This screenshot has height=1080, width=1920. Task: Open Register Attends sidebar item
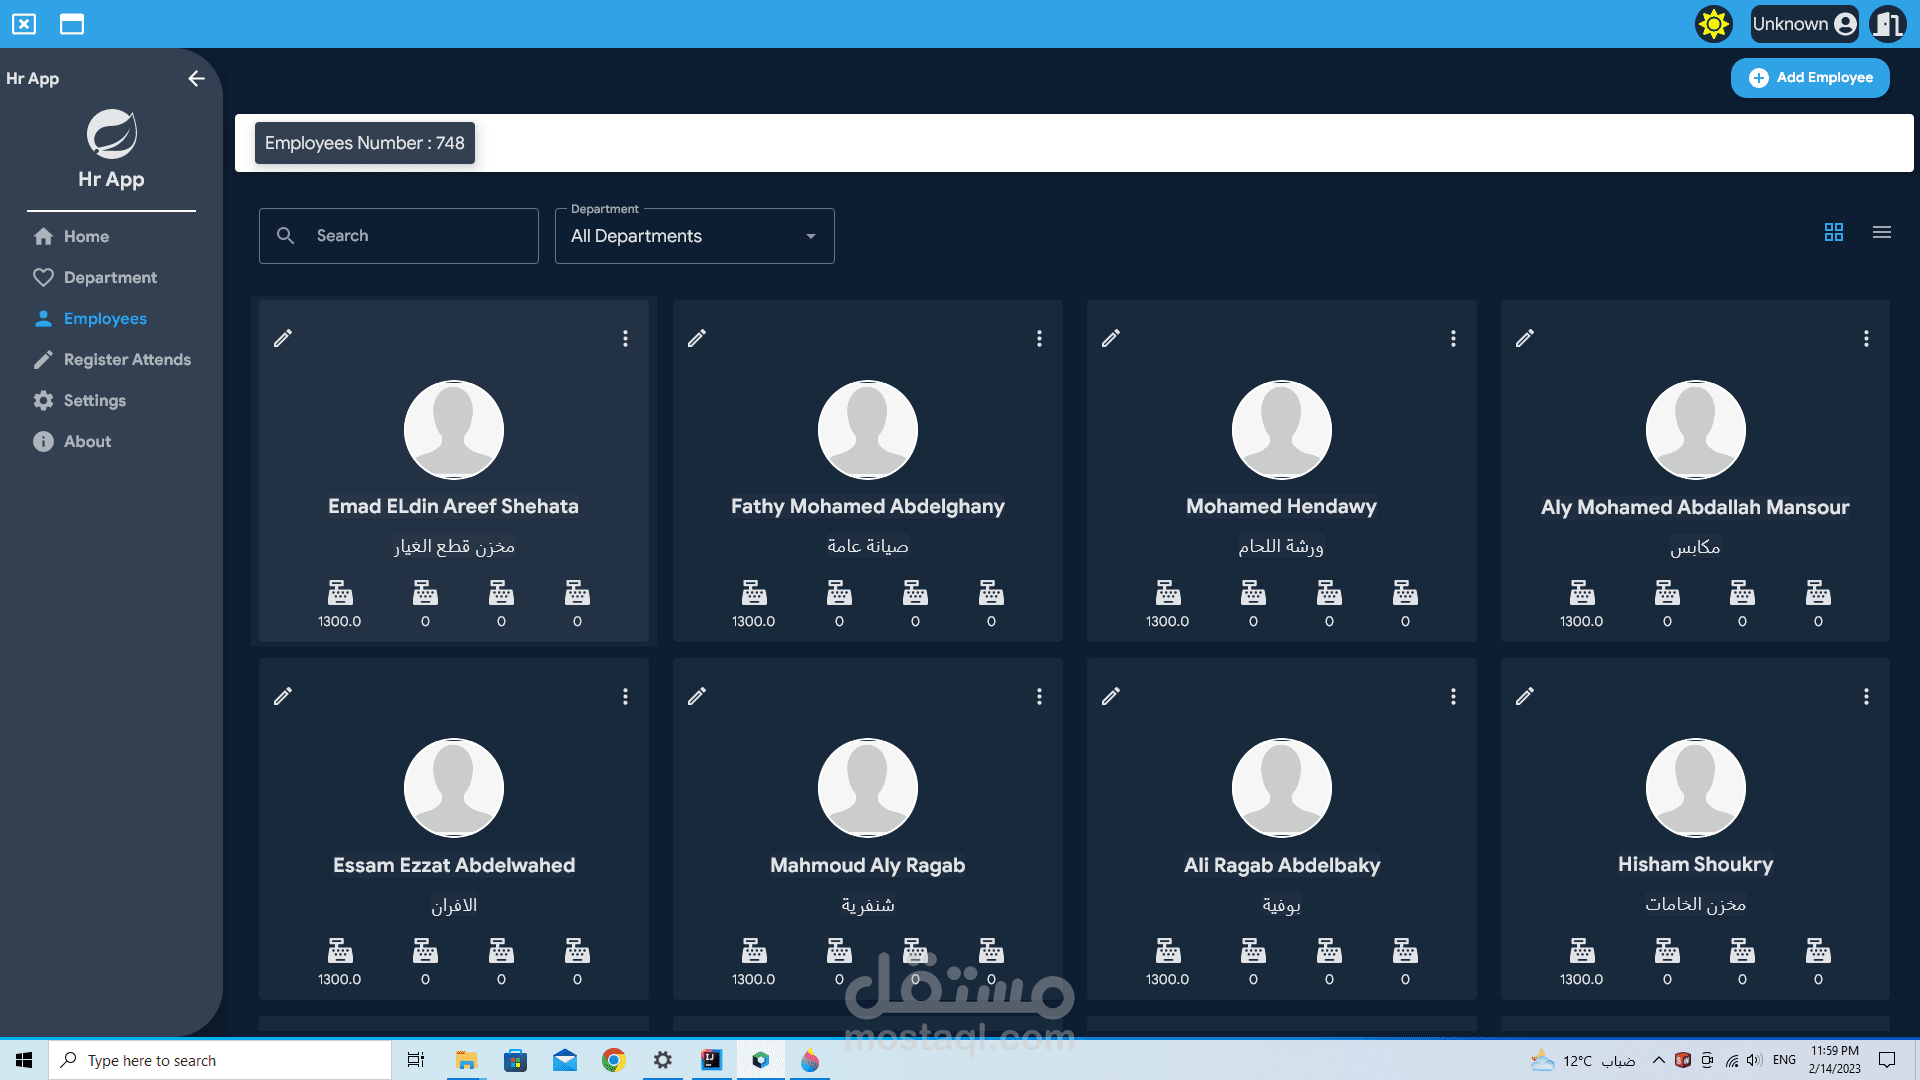[127, 359]
